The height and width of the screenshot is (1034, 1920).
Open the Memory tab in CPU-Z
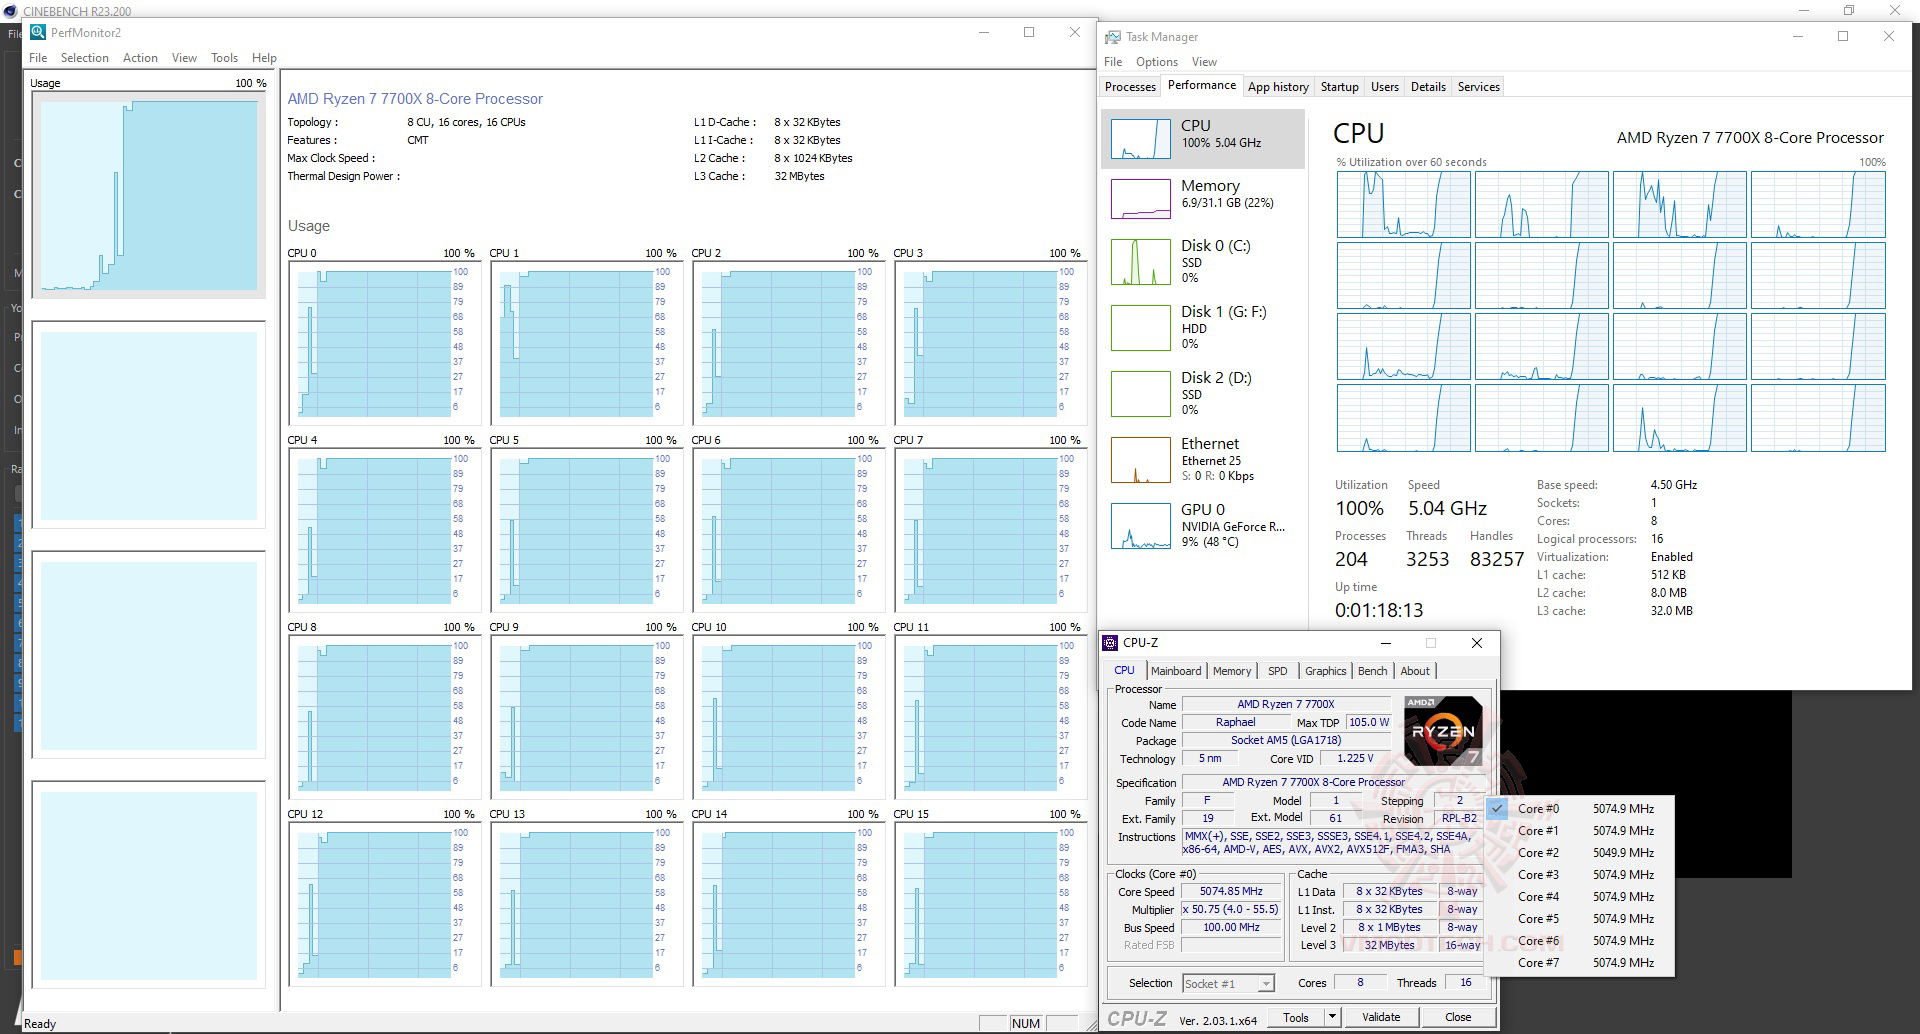[x=1232, y=671]
